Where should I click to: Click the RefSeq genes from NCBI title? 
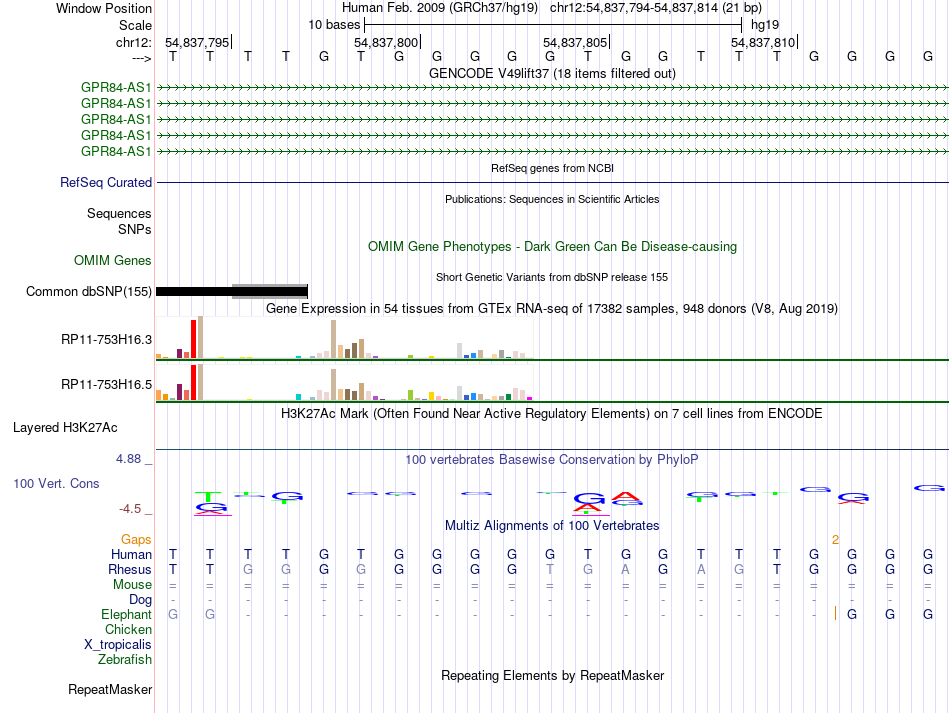pyautogui.click(x=552, y=168)
